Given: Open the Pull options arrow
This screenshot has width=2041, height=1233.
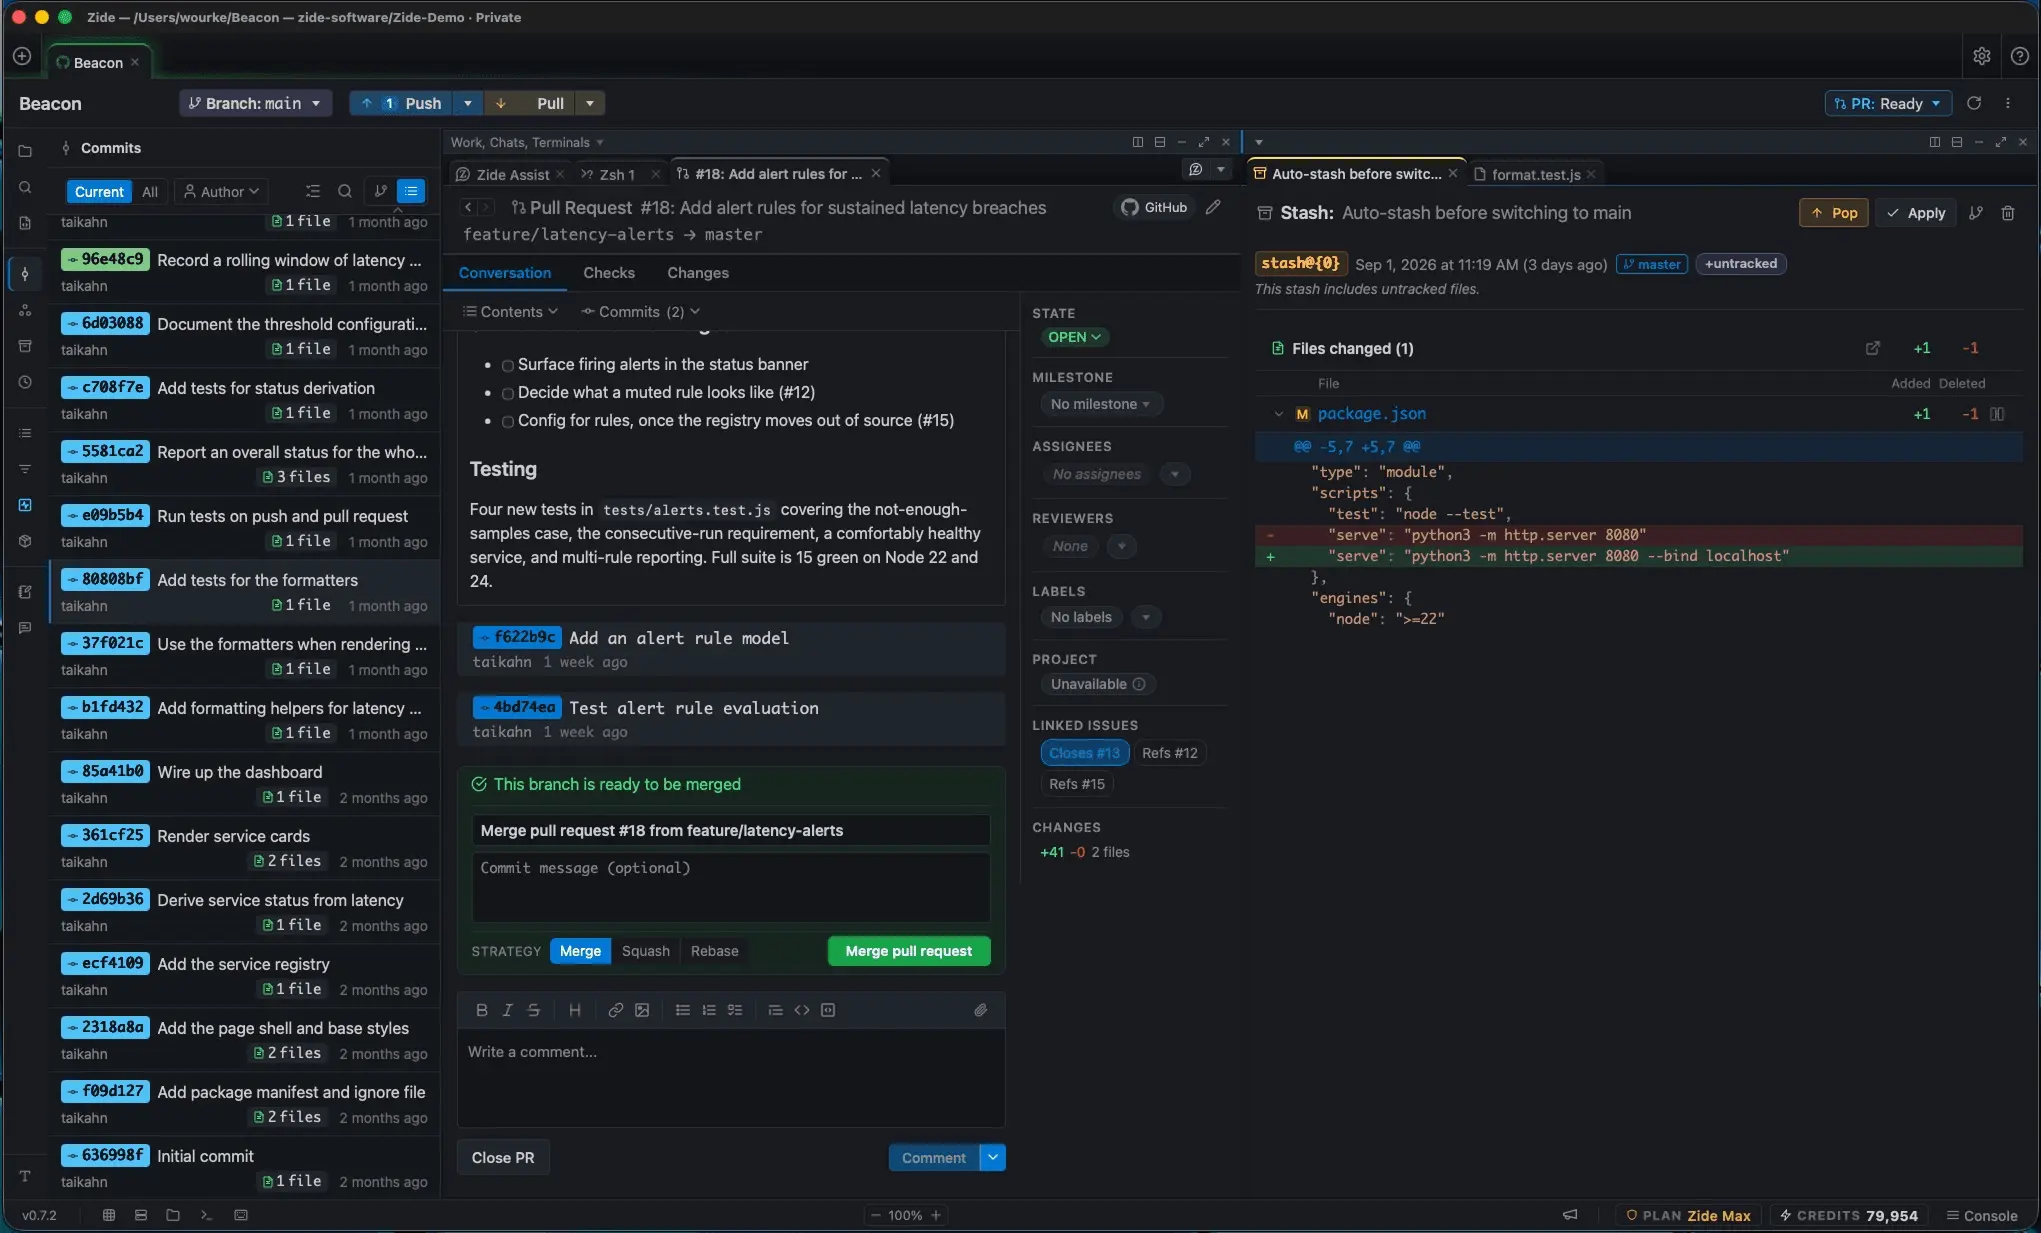Looking at the screenshot, I should click(590, 103).
